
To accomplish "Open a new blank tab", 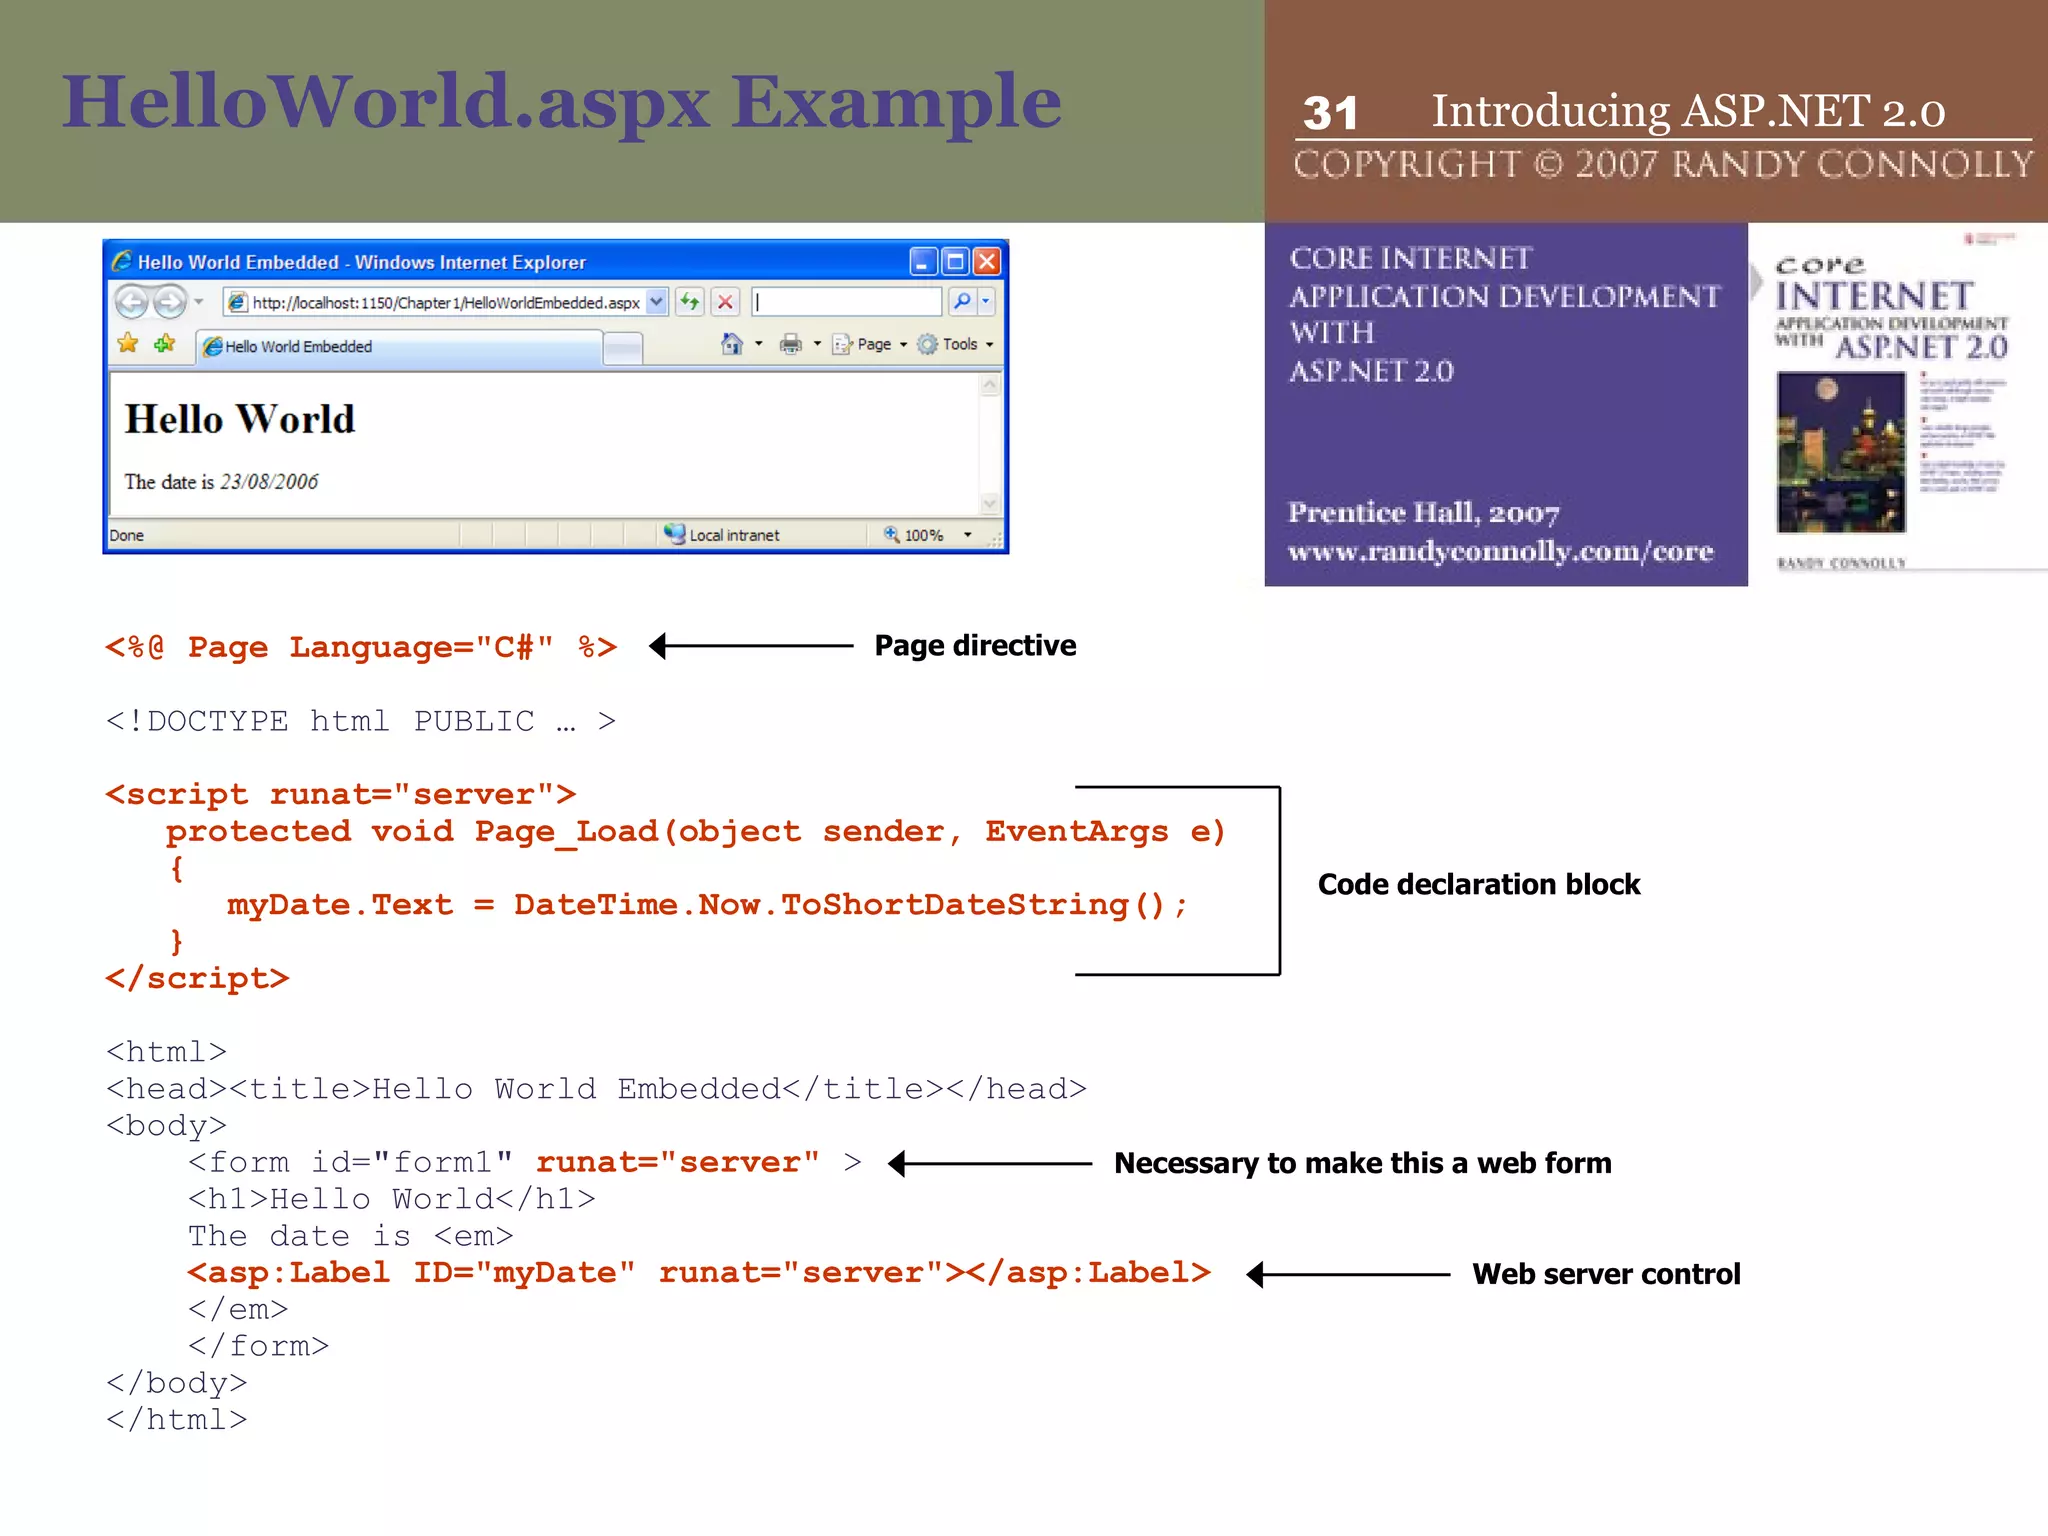I will 623,348.
